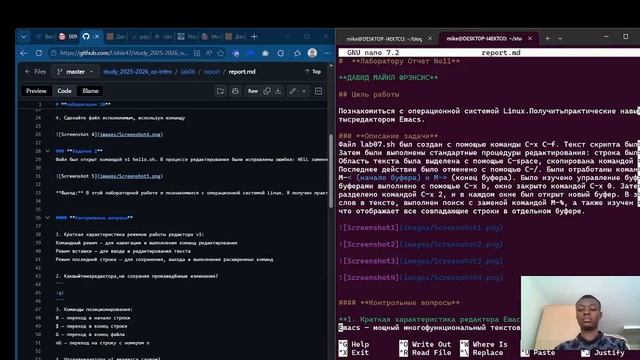Open a new terminal tab with the plus

click(x=547, y=38)
